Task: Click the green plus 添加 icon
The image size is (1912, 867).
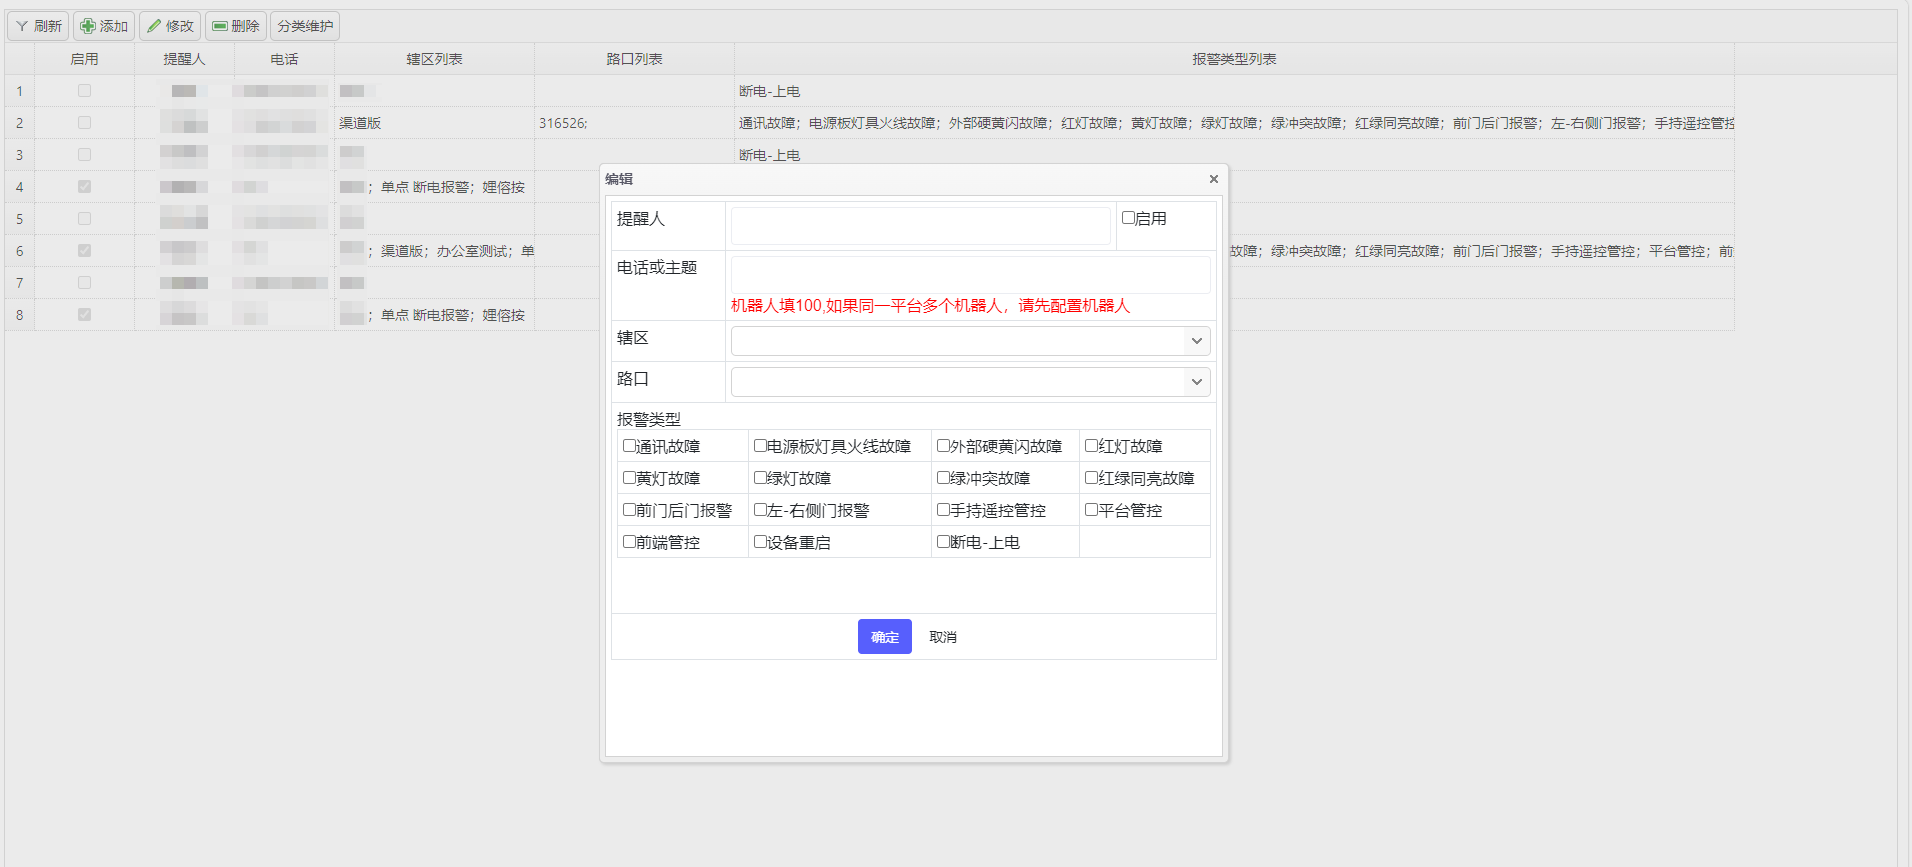Action: point(88,26)
